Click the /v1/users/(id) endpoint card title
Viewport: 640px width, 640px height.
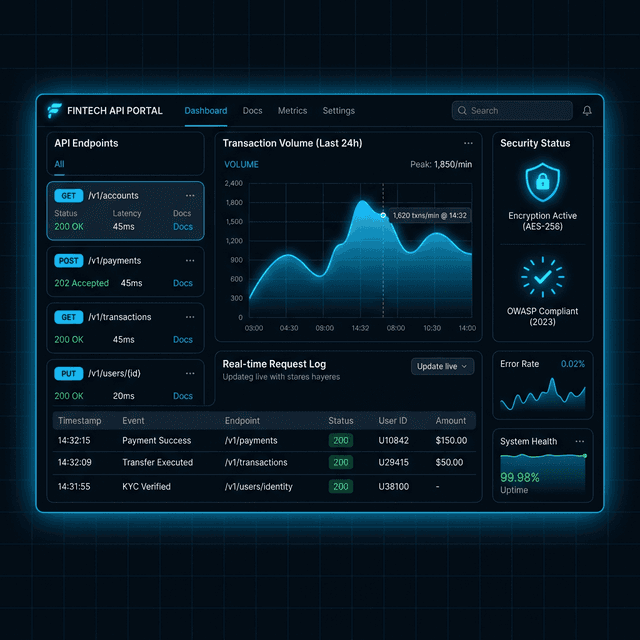pos(114,373)
